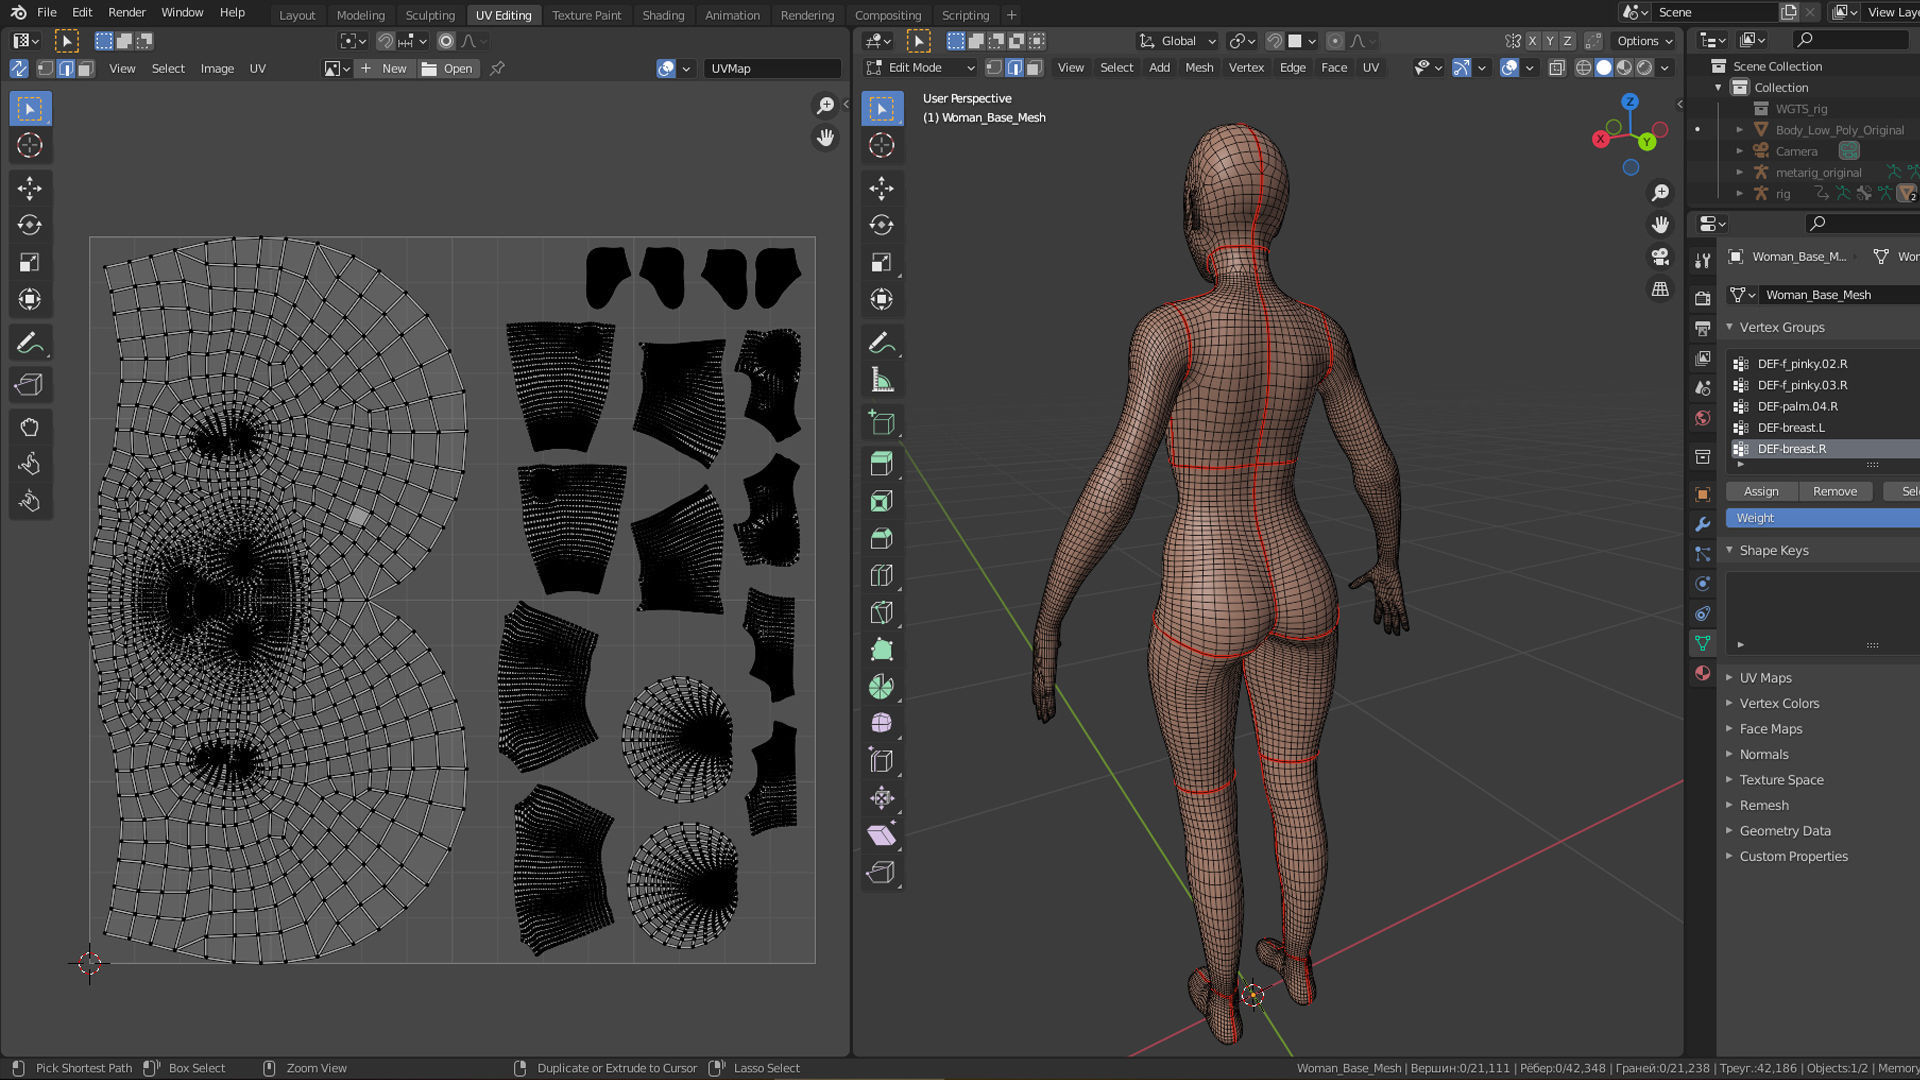Toggle X-ray display in 3D viewport
Screen dimensions: 1920x1080
(x=1557, y=68)
